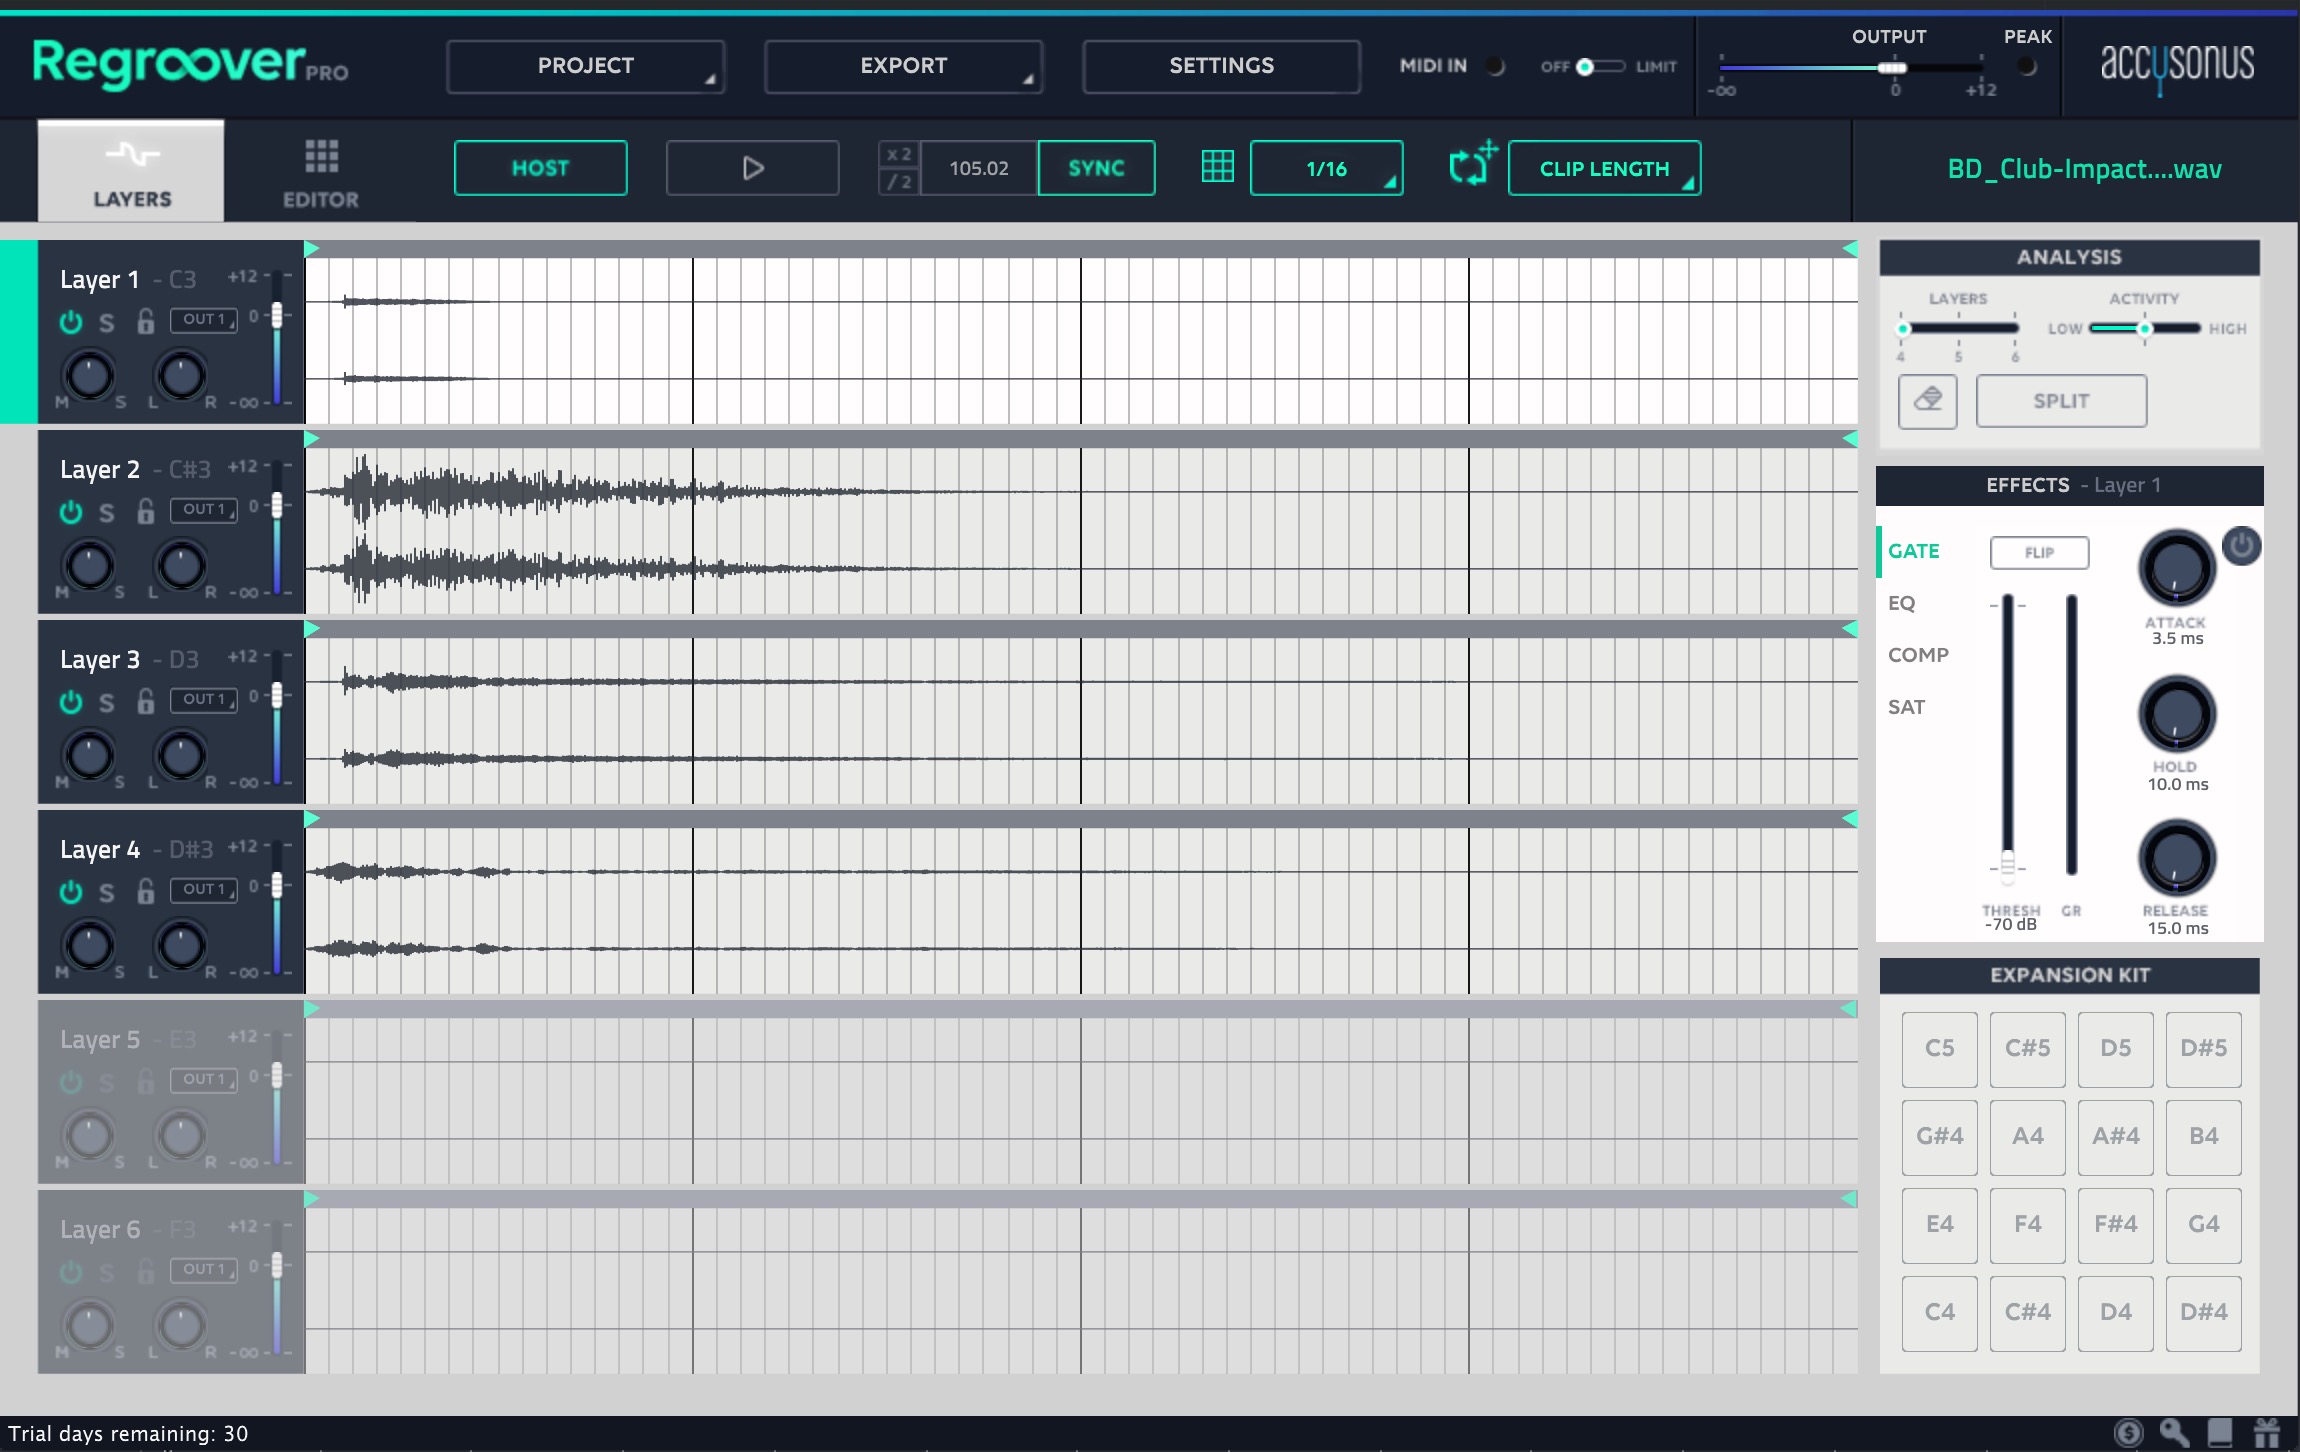Select the COMP effect tab
The image size is (2300, 1452).
(x=1918, y=655)
